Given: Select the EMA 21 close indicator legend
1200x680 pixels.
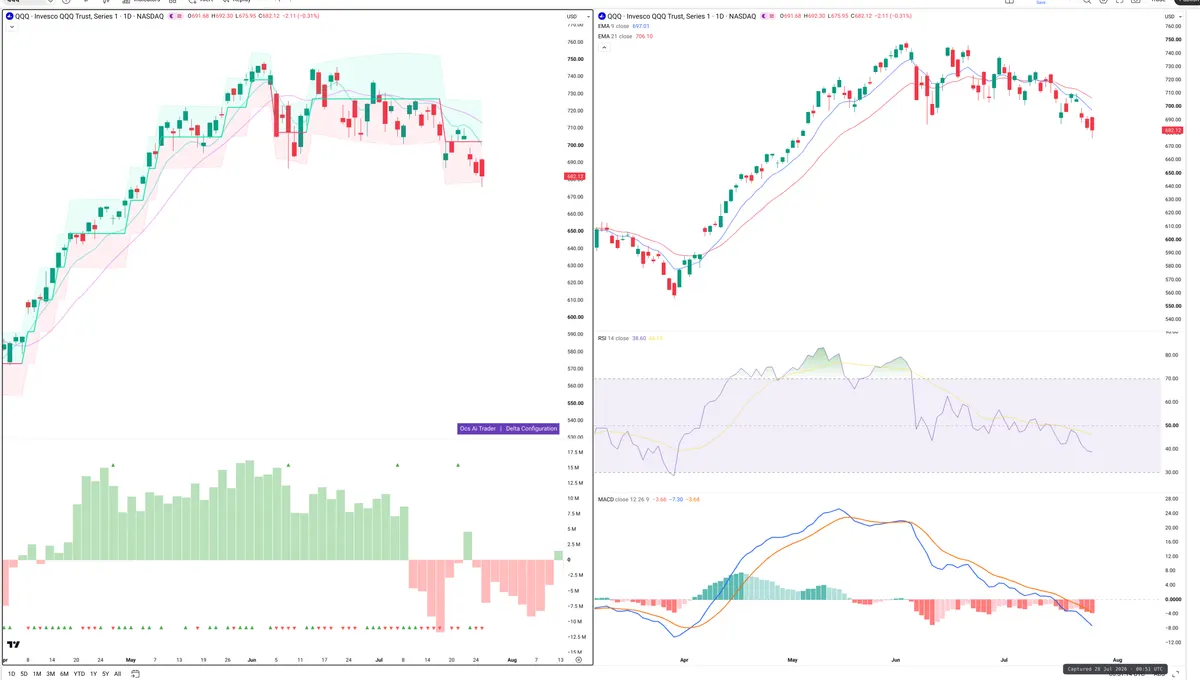Looking at the screenshot, I should [x=616, y=36].
